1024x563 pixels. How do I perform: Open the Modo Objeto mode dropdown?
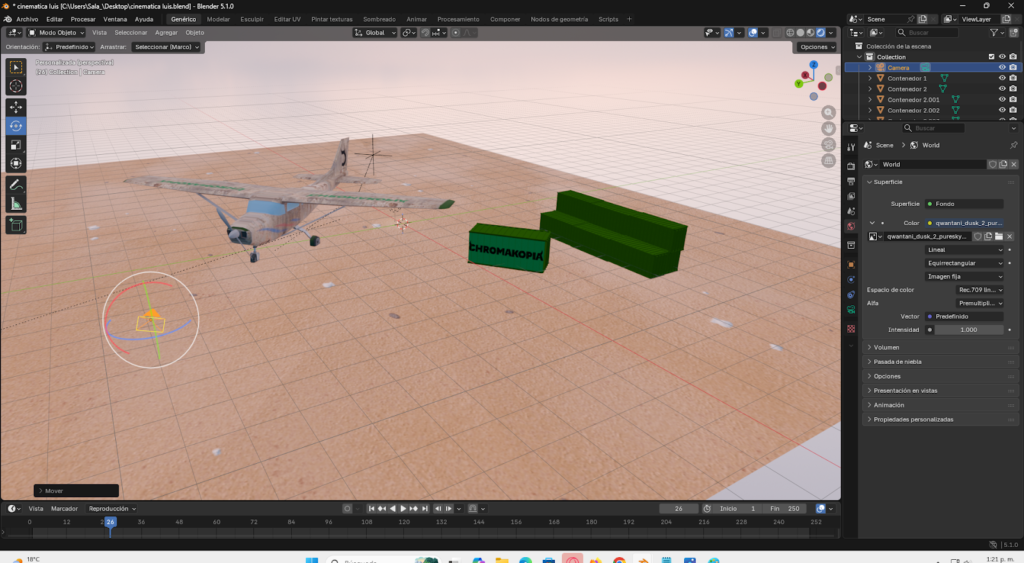(x=56, y=33)
